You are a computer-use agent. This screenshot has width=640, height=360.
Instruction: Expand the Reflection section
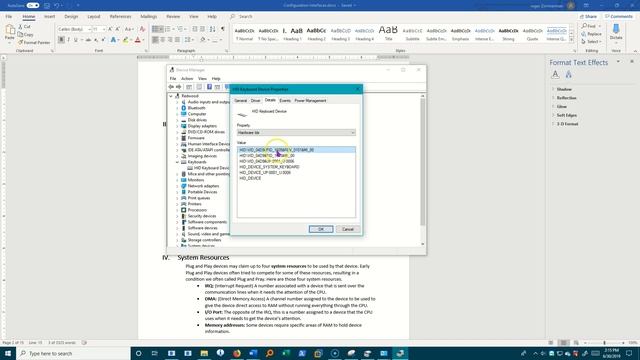[x=566, y=98]
